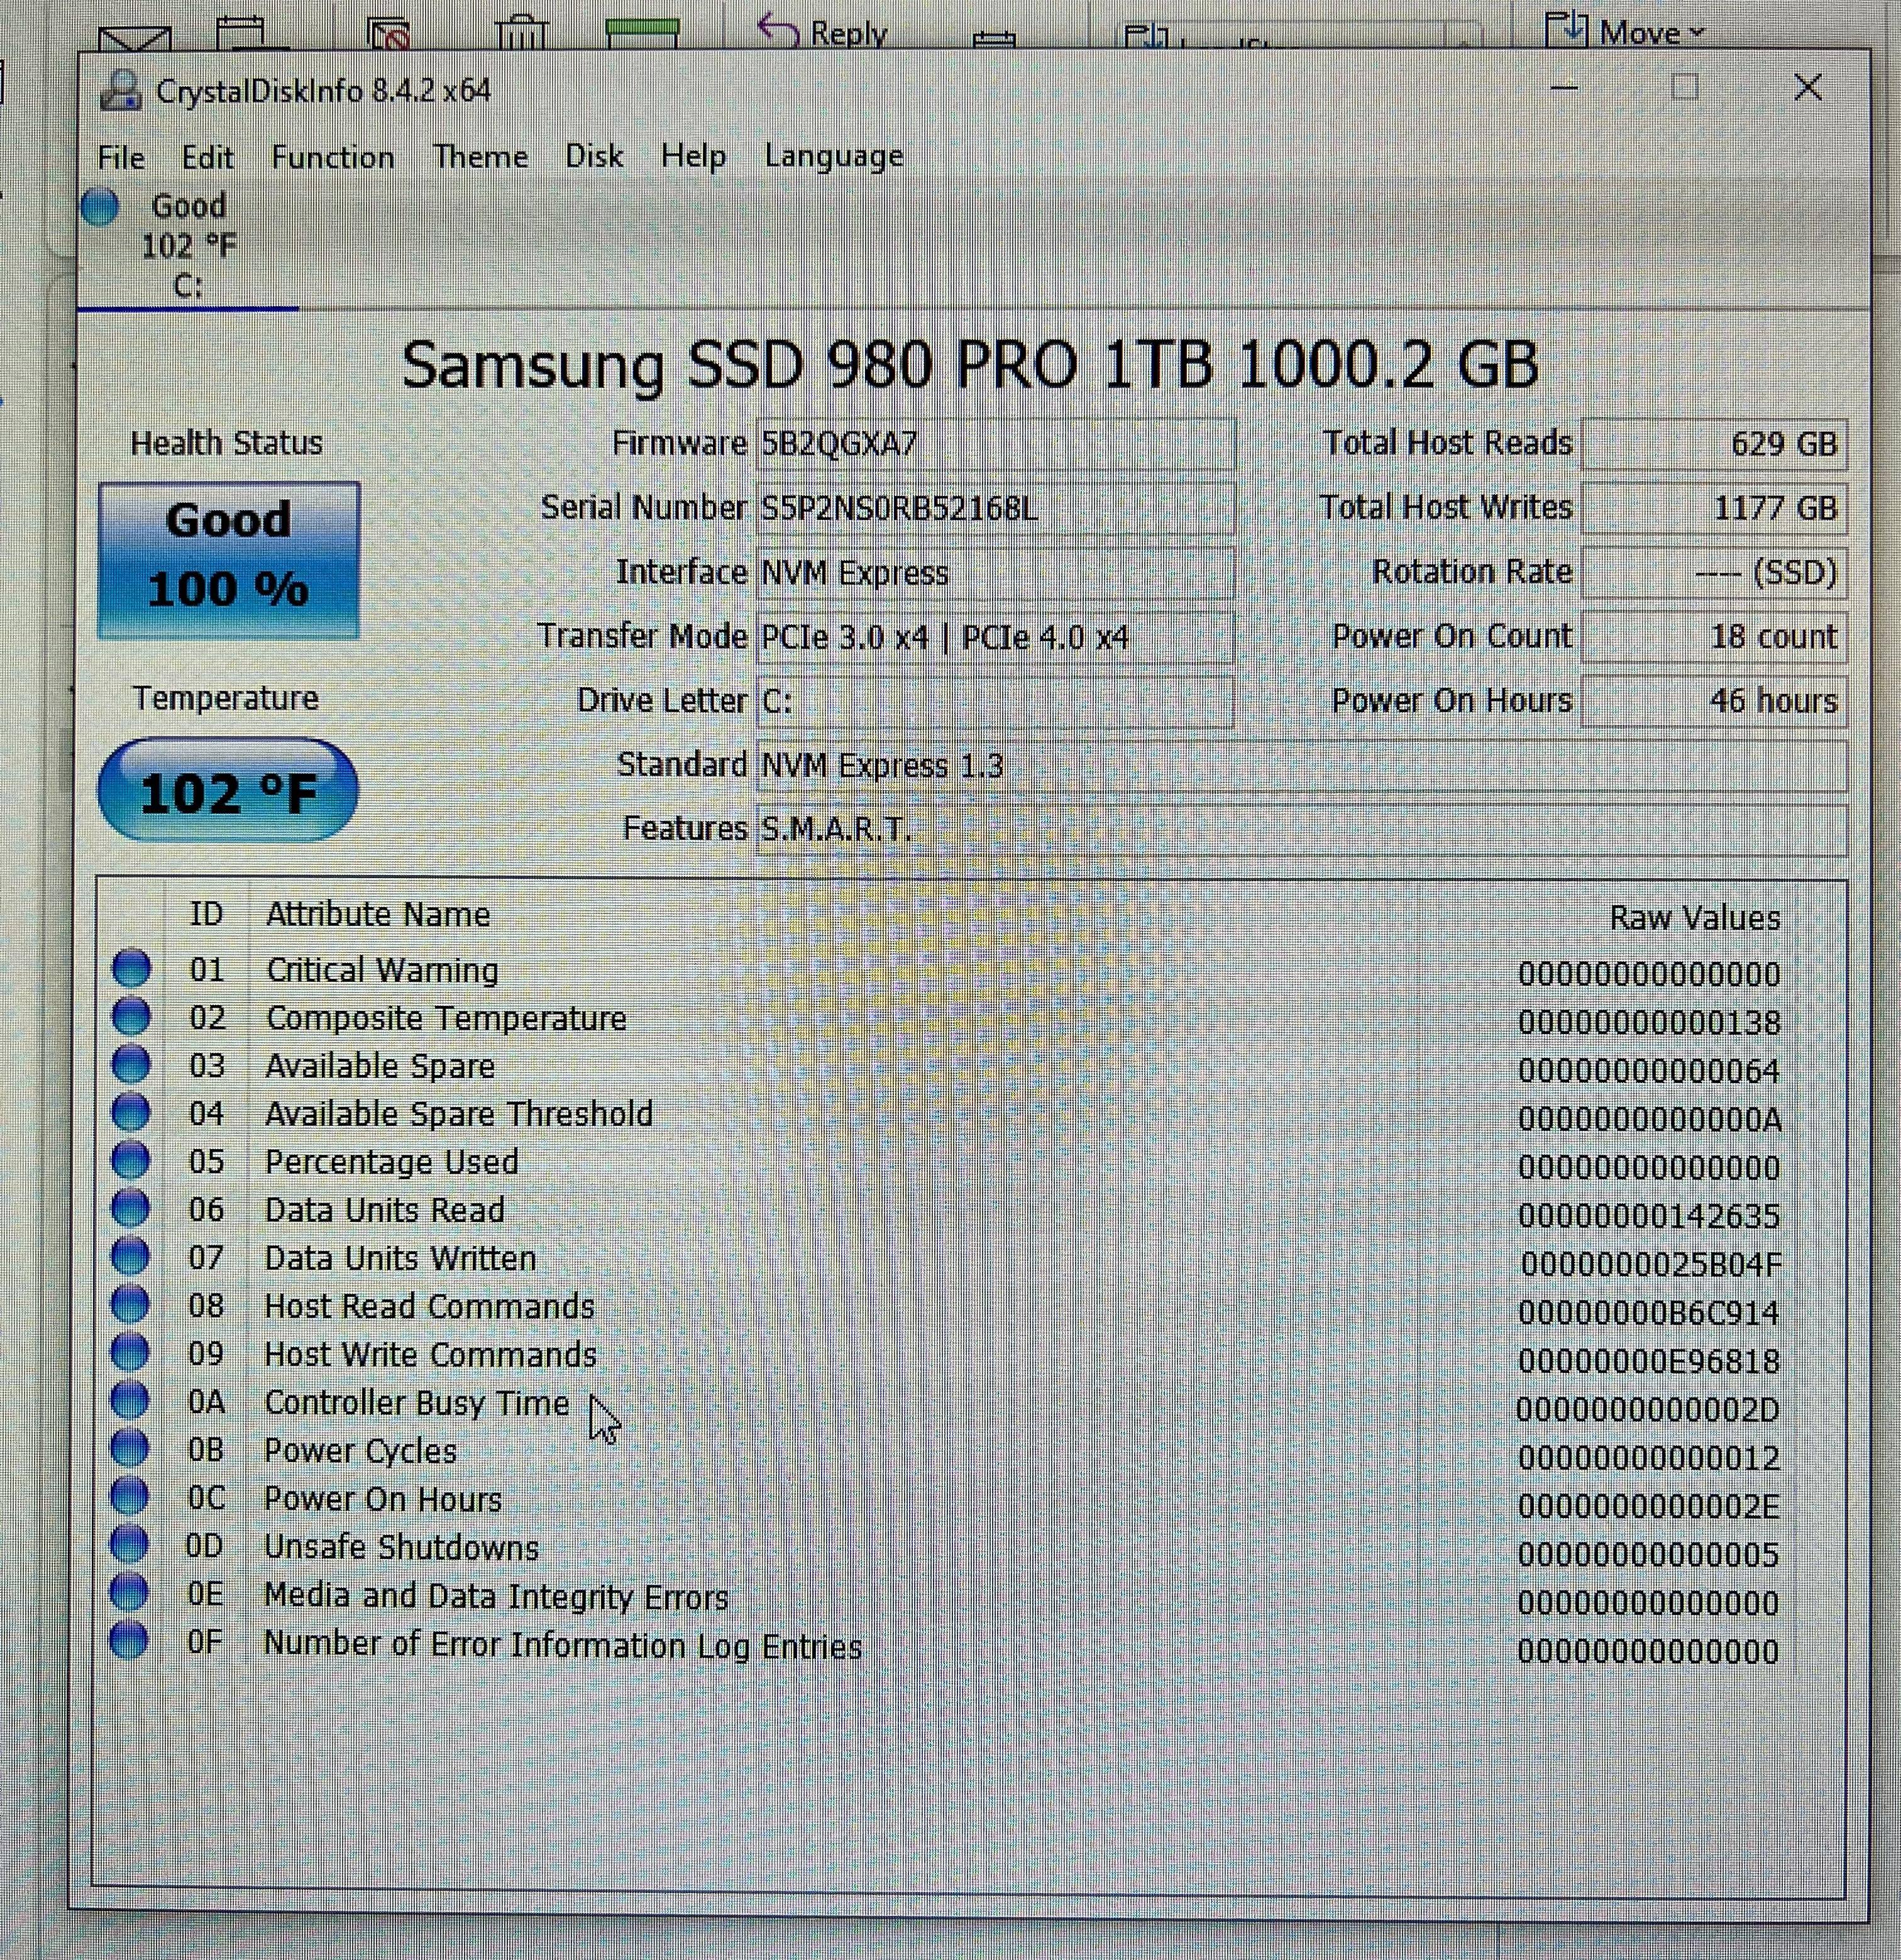1901x1960 pixels.
Task: Click the Composite Temperature status circle
Action: 131,1016
